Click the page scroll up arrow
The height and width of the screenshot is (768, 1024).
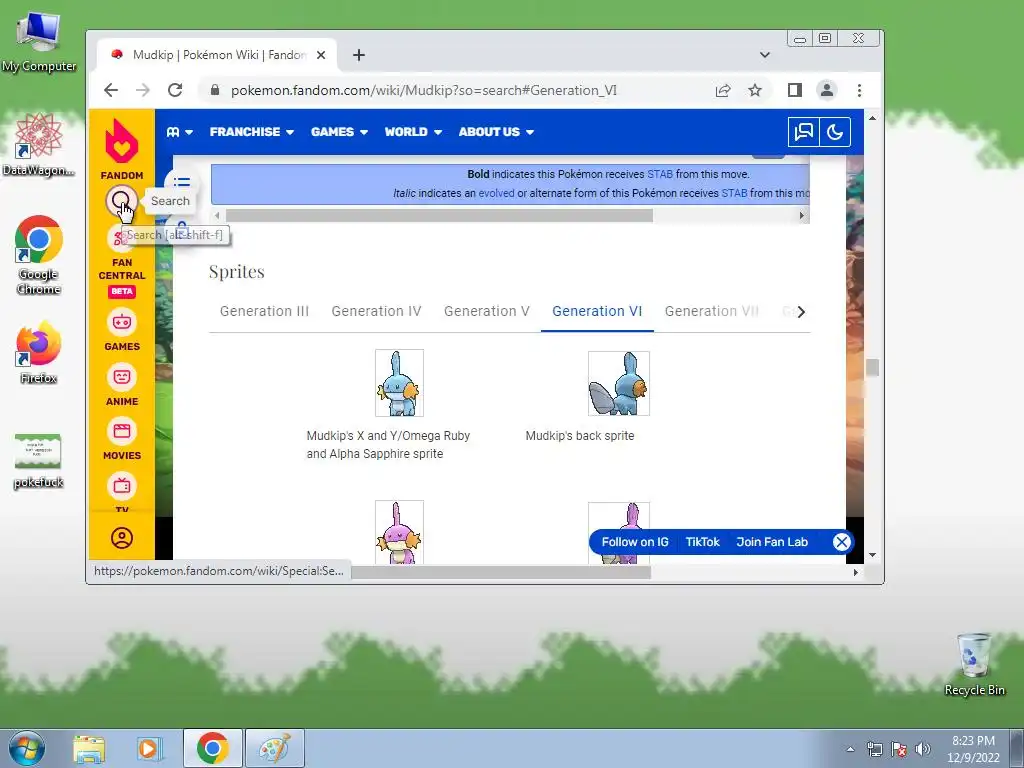pos(872,118)
